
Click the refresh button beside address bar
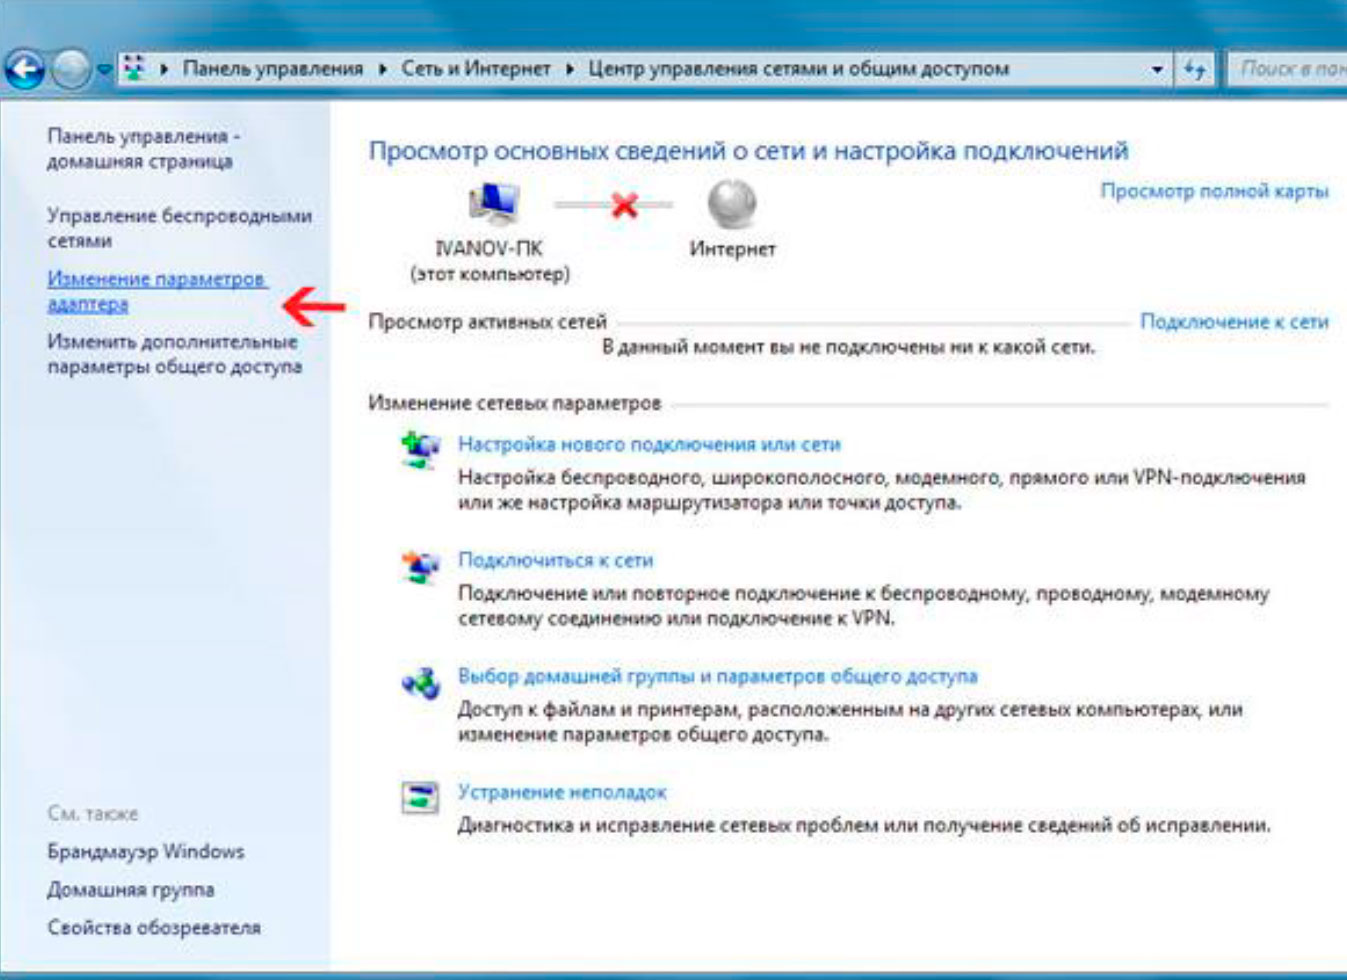click(x=1194, y=70)
